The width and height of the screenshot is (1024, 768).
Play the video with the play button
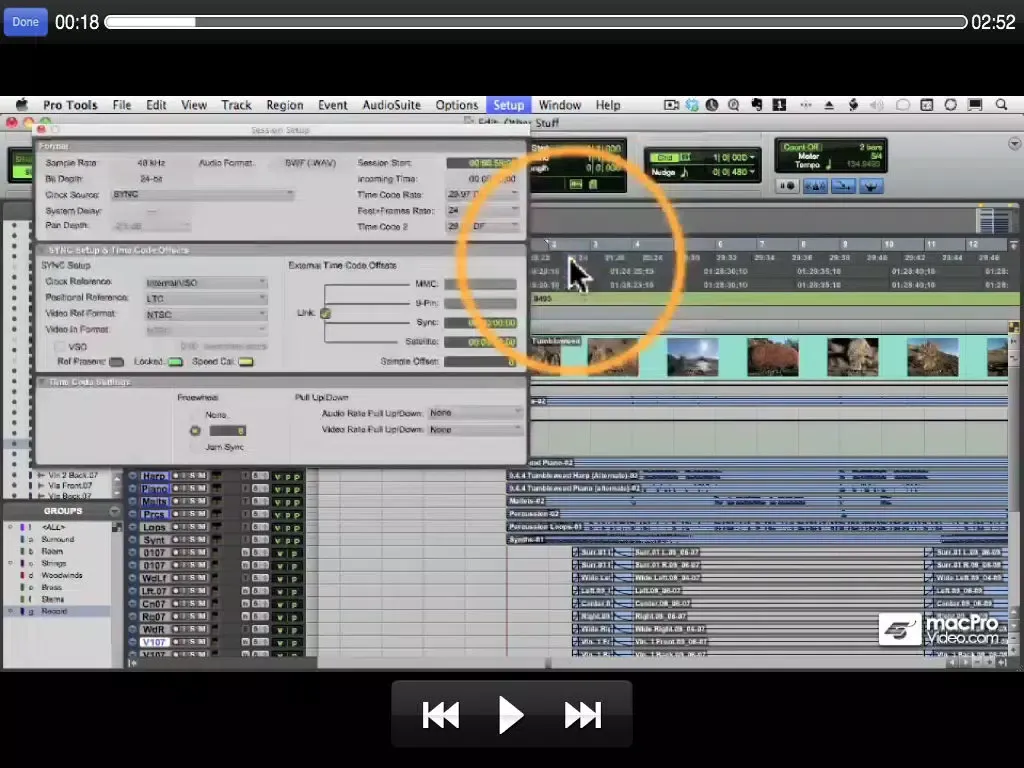click(x=510, y=714)
